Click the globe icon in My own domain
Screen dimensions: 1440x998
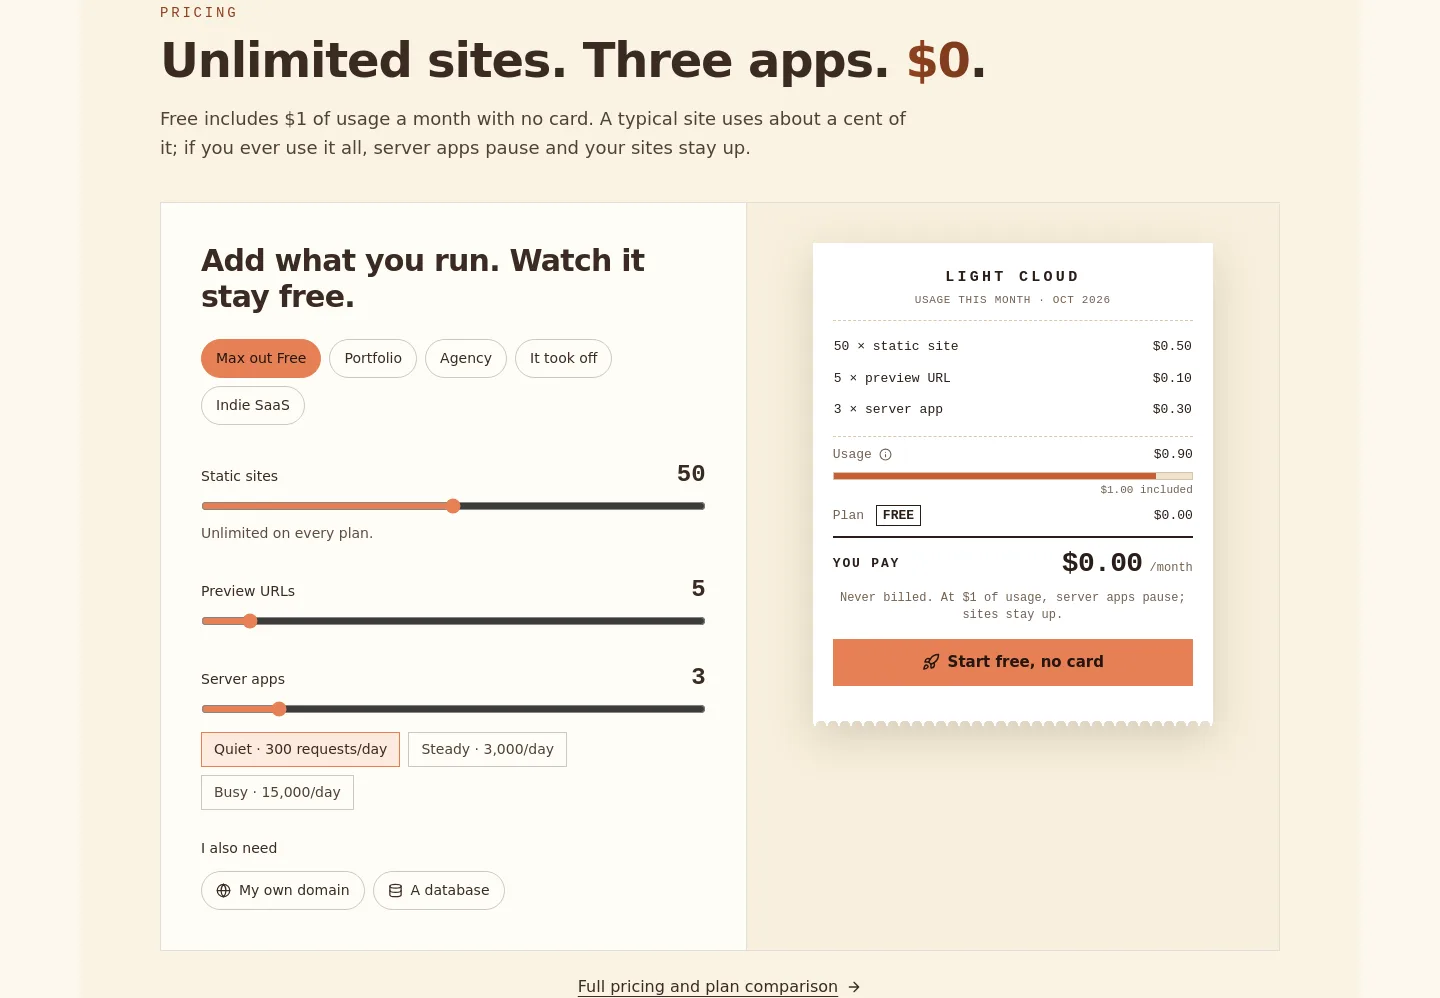pos(223,891)
